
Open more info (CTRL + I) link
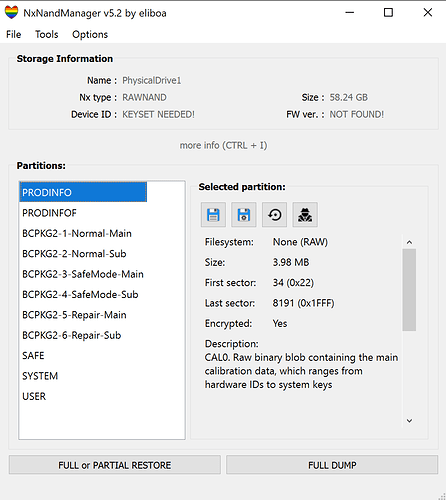point(223,145)
